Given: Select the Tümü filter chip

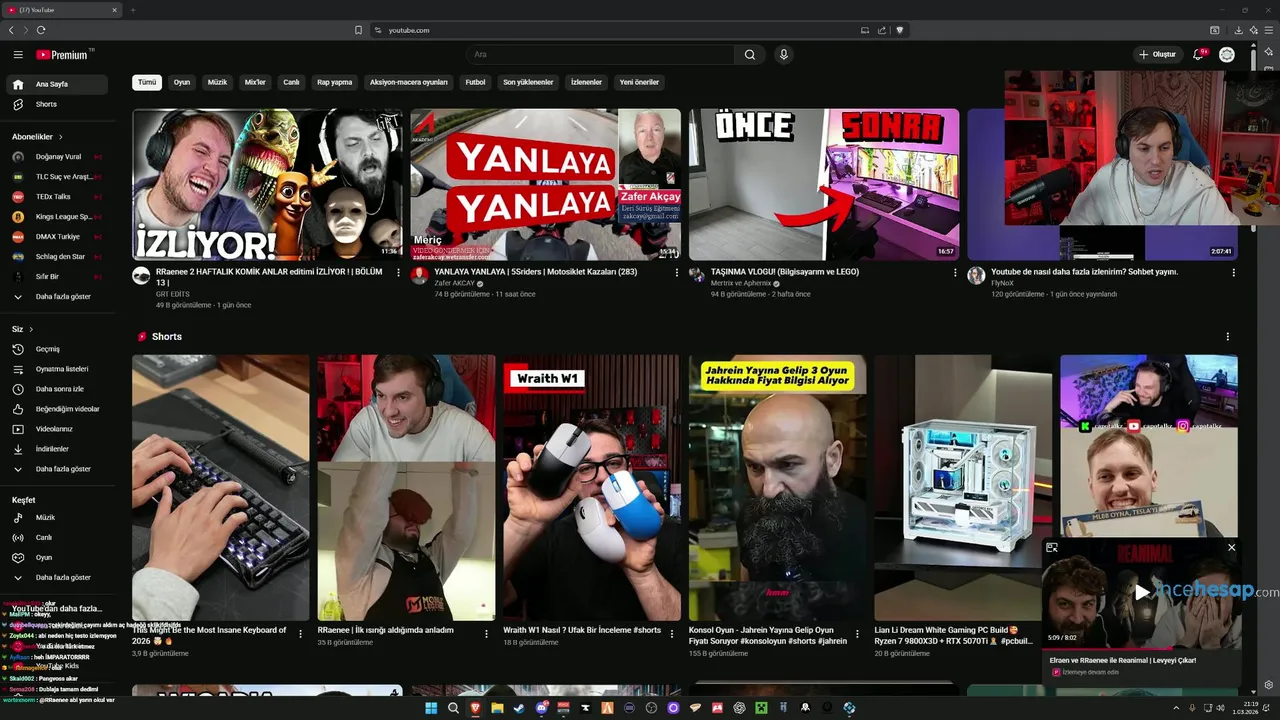Looking at the screenshot, I should pyautogui.click(x=147, y=82).
